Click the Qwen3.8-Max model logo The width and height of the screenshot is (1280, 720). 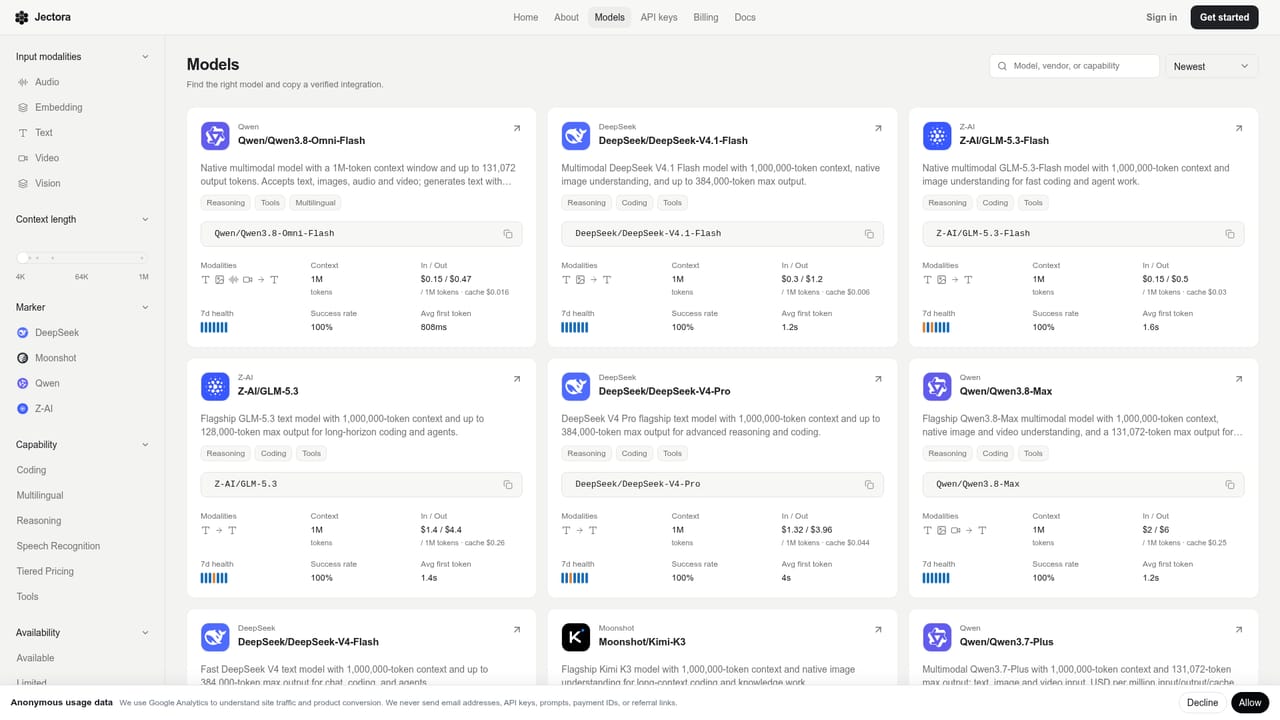point(937,386)
